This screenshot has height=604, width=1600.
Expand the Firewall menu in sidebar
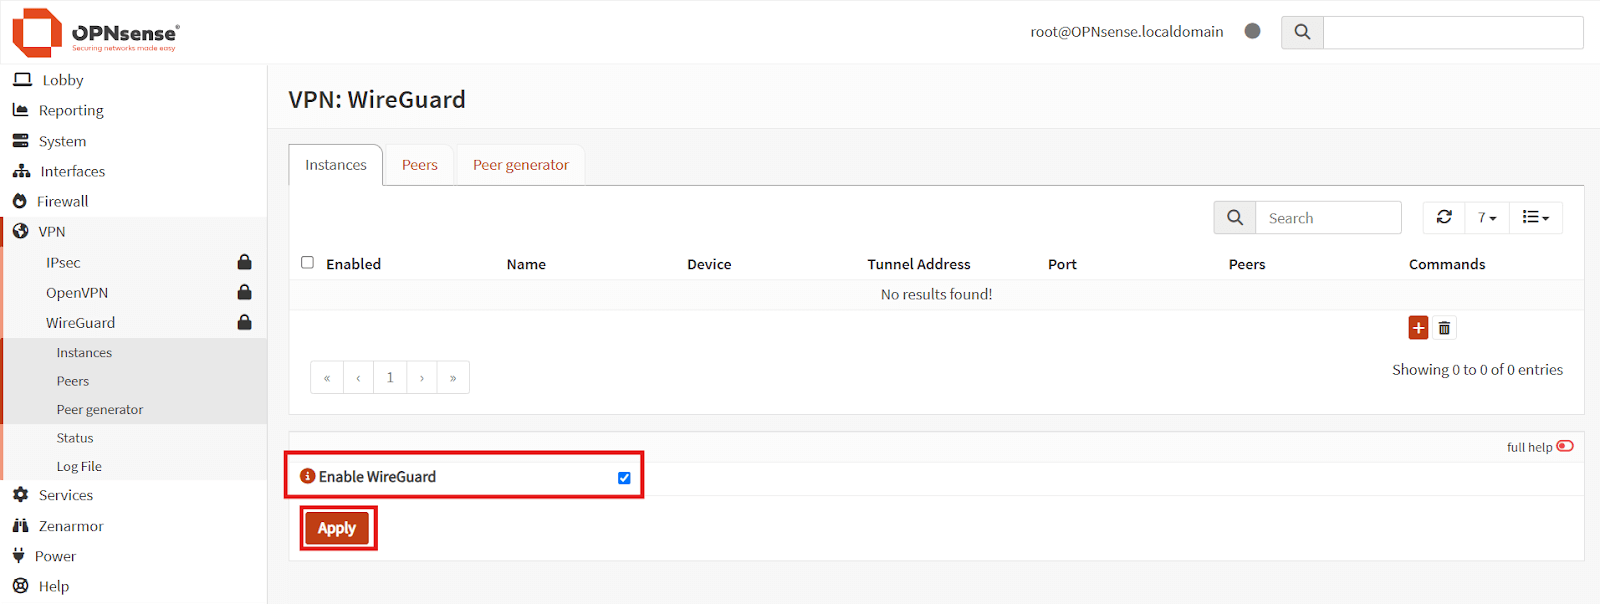(x=62, y=201)
